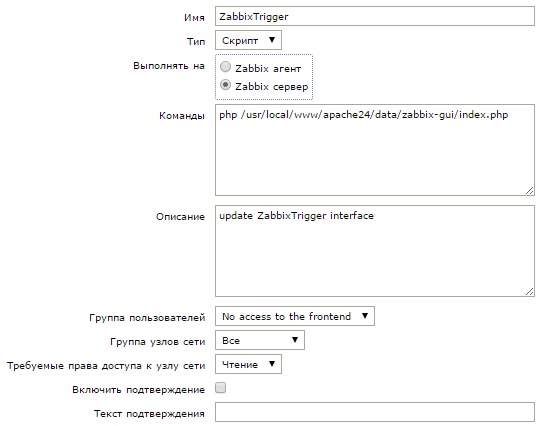Click inside the Описание textarea
Viewport: 541px width, 426px height.
tap(375, 251)
